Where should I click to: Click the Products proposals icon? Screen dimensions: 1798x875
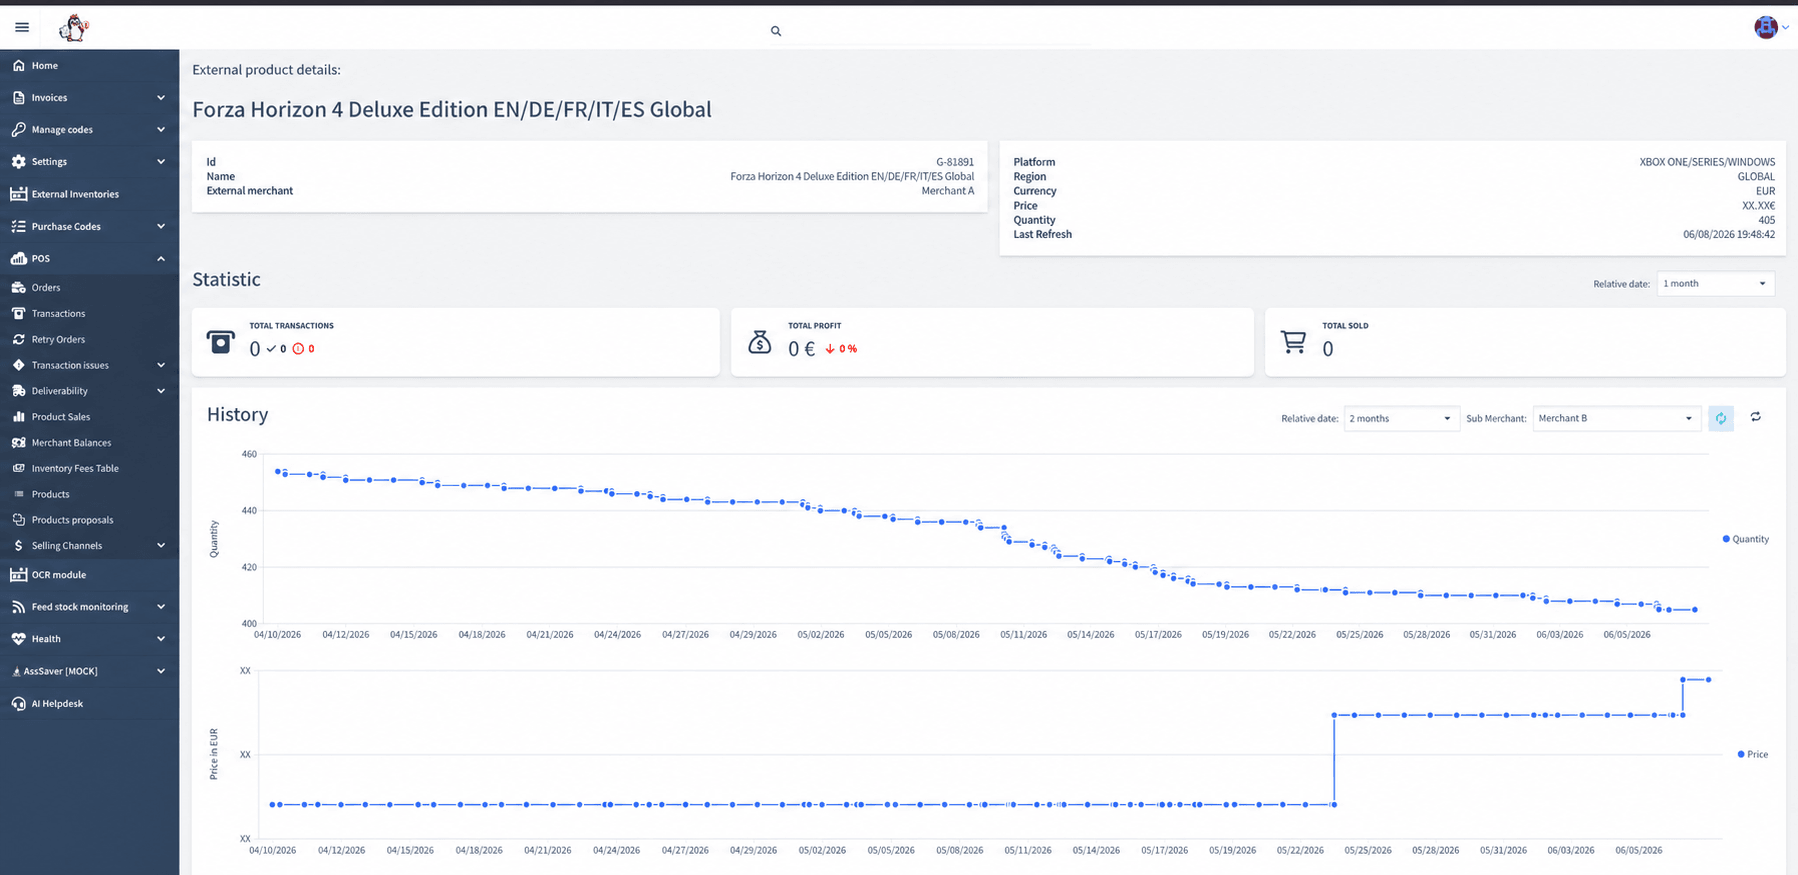tap(18, 520)
